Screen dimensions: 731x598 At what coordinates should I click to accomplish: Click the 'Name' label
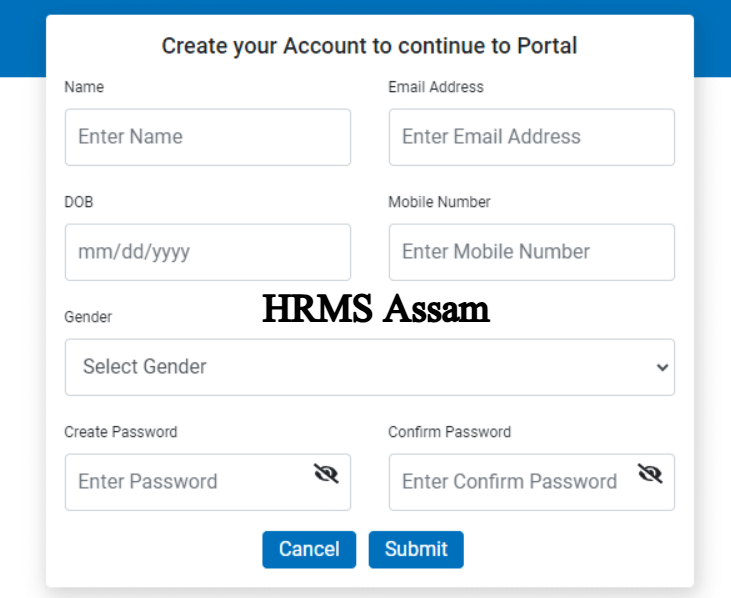click(84, 87)
